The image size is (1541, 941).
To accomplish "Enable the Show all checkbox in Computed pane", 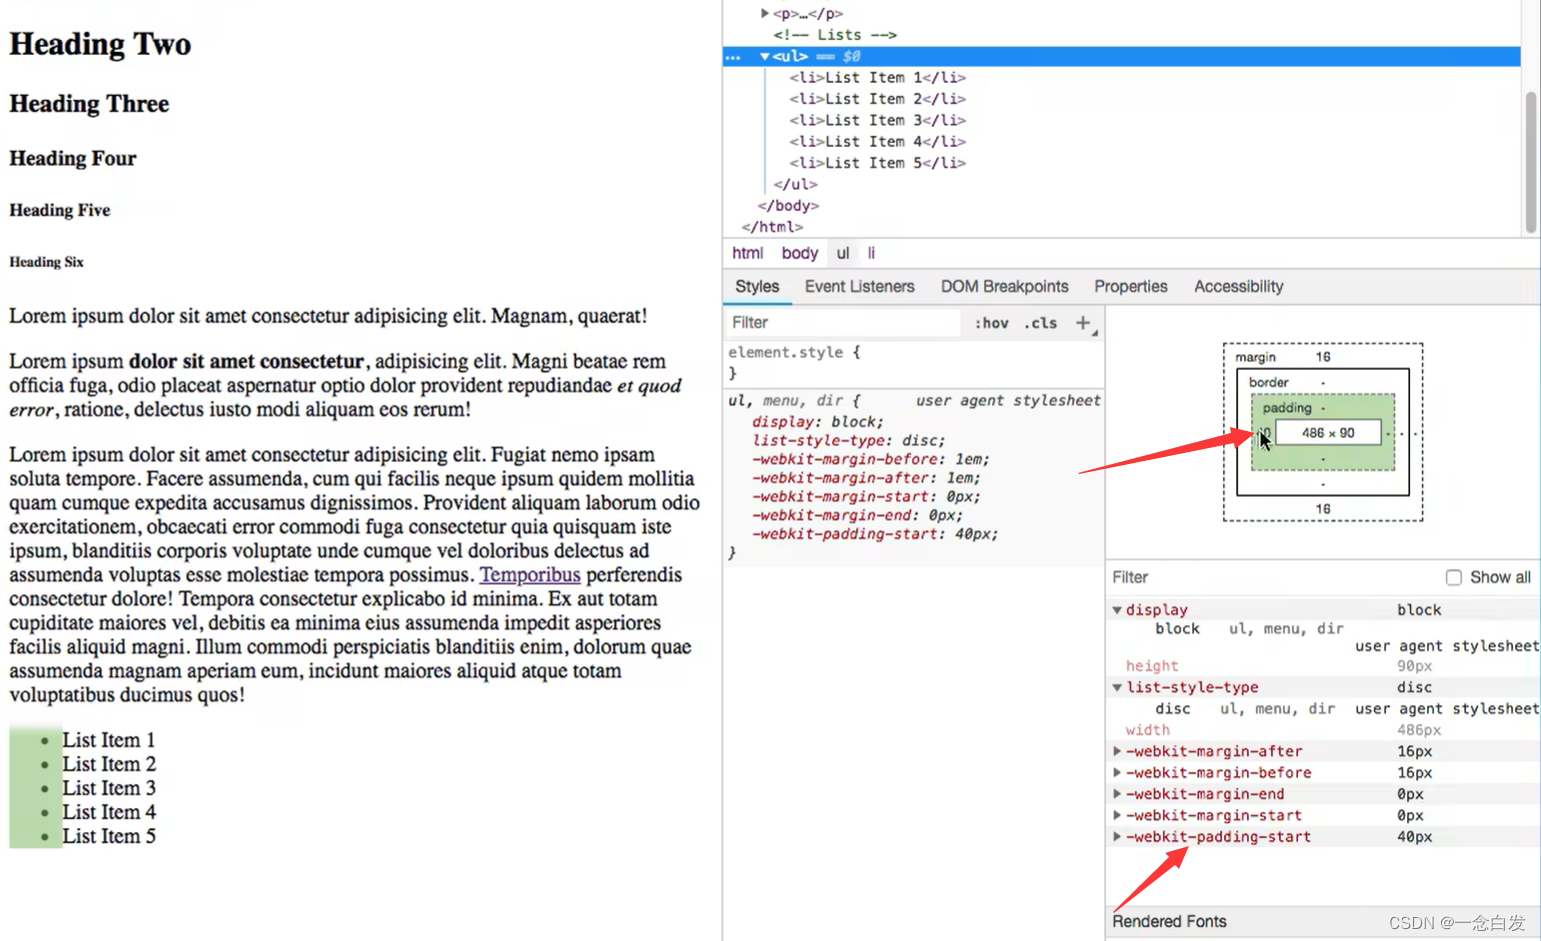I will click(x=1454, y=577).
